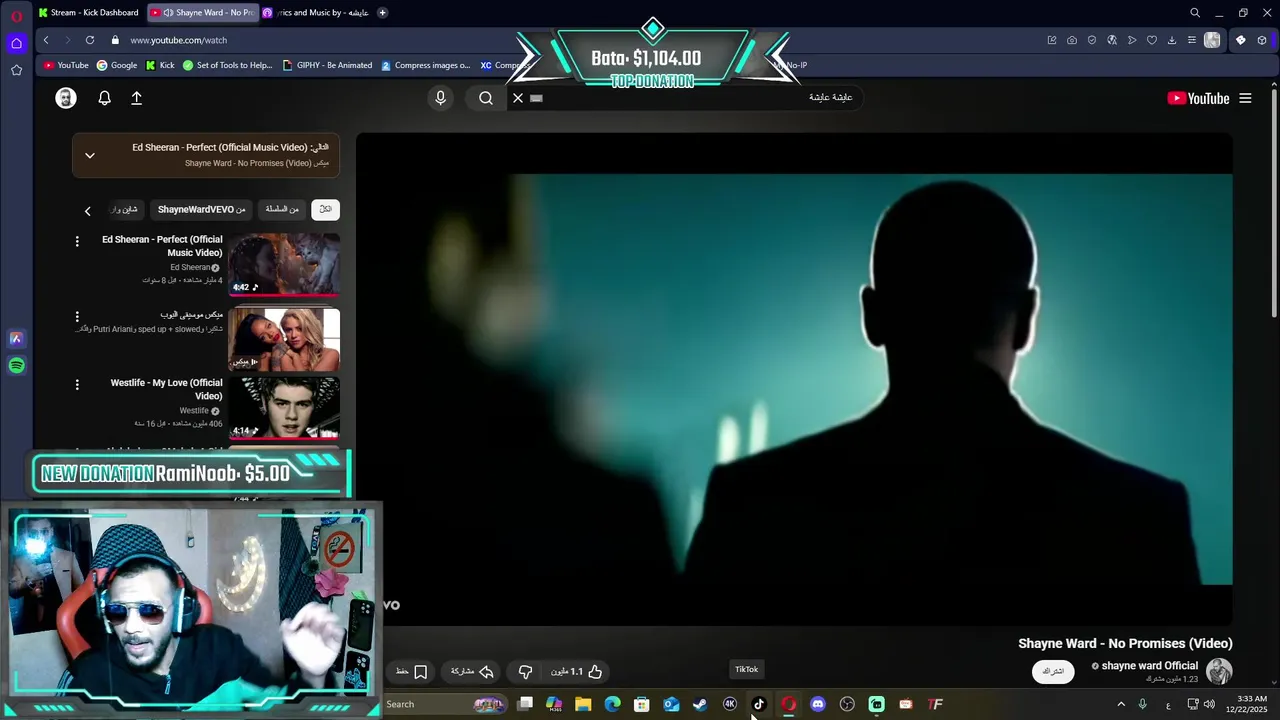Open TikTok from the taskbar
This screenshot has height=720, width=1280.
759,704
